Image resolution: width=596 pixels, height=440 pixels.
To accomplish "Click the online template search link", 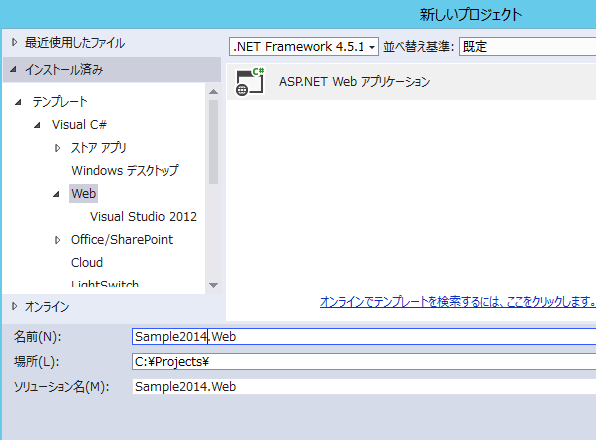I will [458, 302].
